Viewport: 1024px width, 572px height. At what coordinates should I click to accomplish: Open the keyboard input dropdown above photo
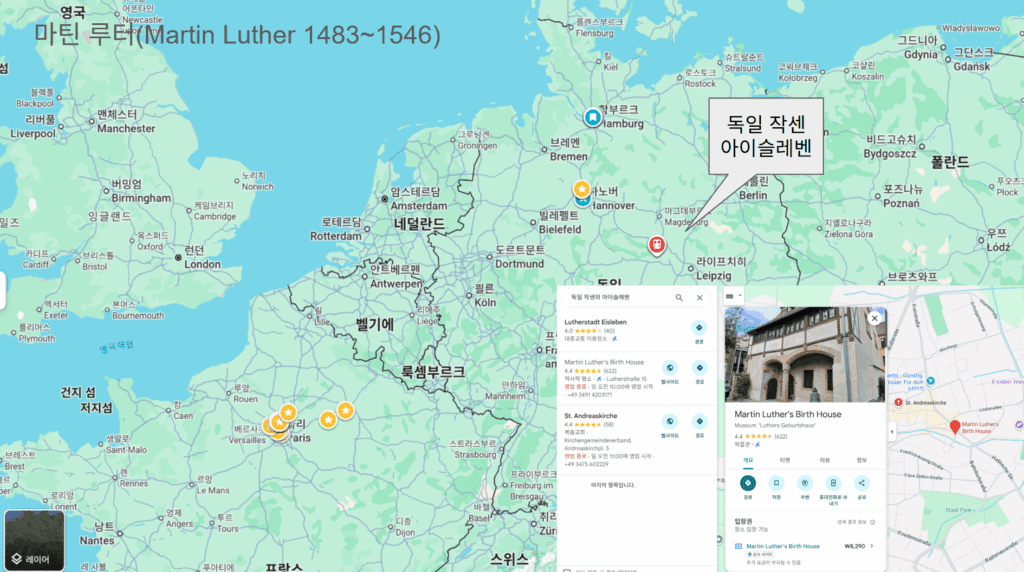pos(733,296)
